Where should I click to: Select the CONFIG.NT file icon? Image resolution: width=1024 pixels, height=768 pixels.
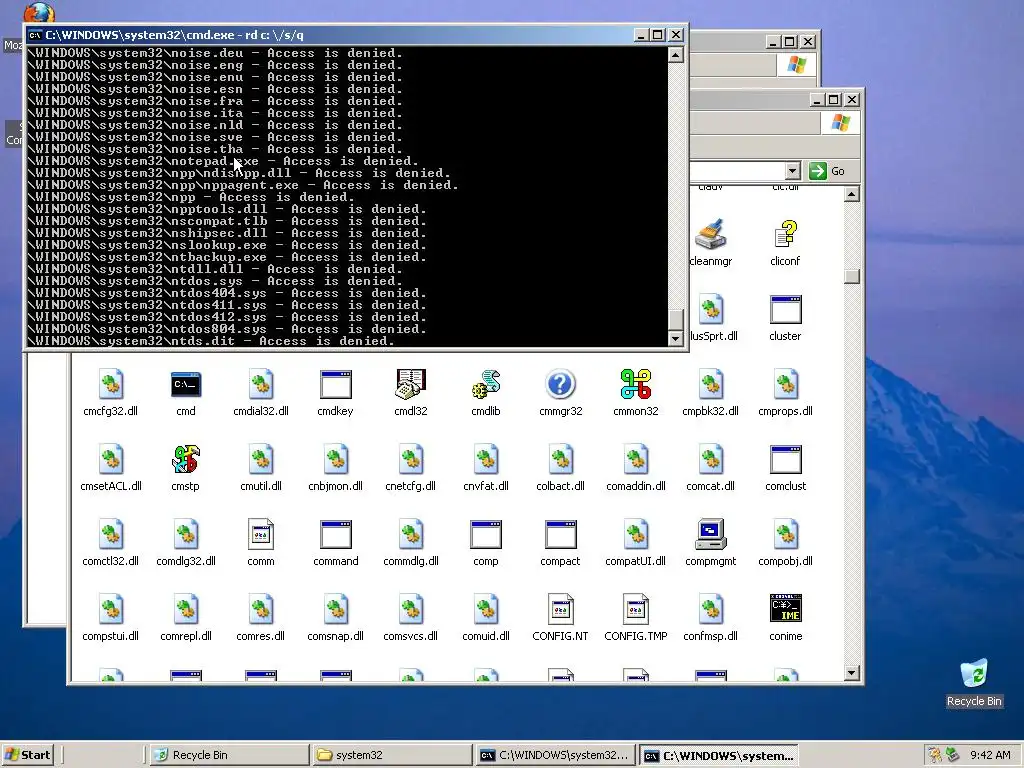[x=560, y=609]
